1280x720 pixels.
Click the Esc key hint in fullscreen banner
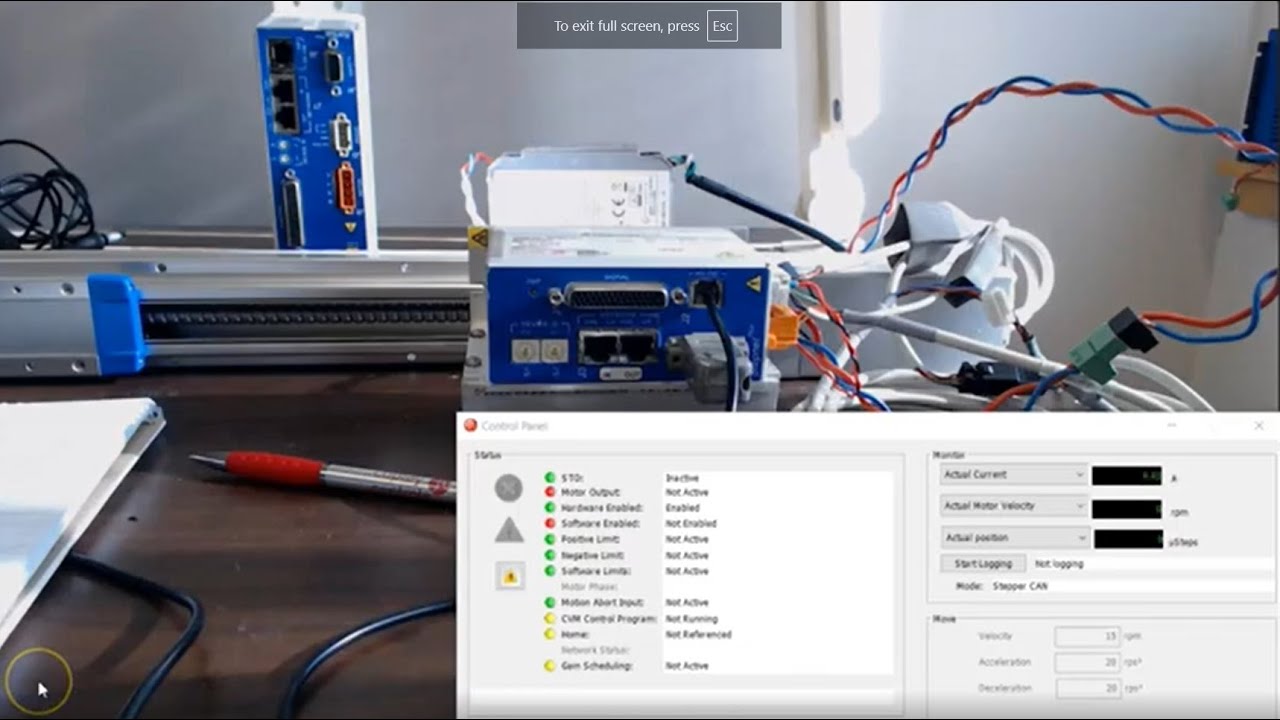click(x=722, y=26)
